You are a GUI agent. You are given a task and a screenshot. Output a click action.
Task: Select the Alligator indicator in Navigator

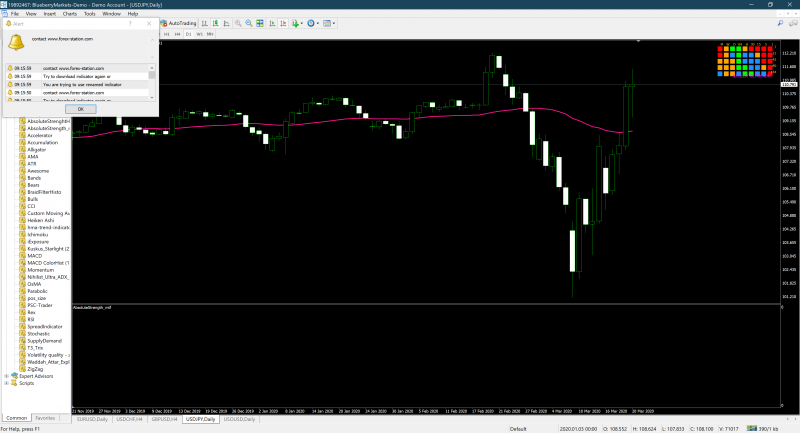(37, 150)
